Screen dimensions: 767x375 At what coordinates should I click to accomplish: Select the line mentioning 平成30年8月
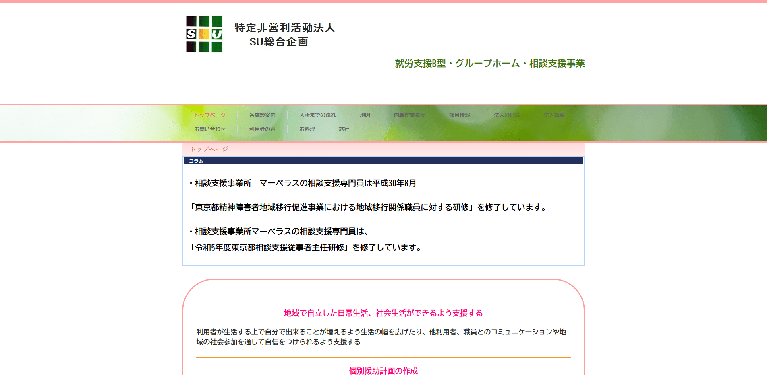pyautogui.click(x=303, y=183)
